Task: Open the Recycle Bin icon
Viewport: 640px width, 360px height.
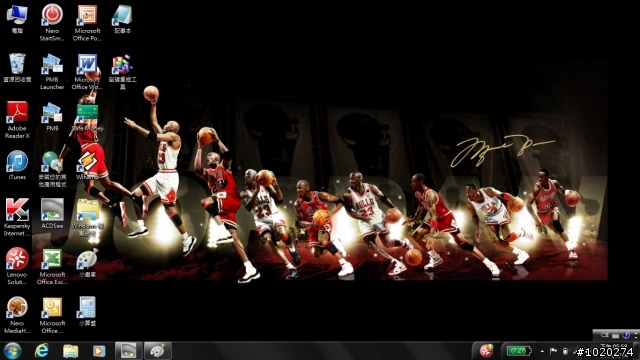Action: point(17,67)
